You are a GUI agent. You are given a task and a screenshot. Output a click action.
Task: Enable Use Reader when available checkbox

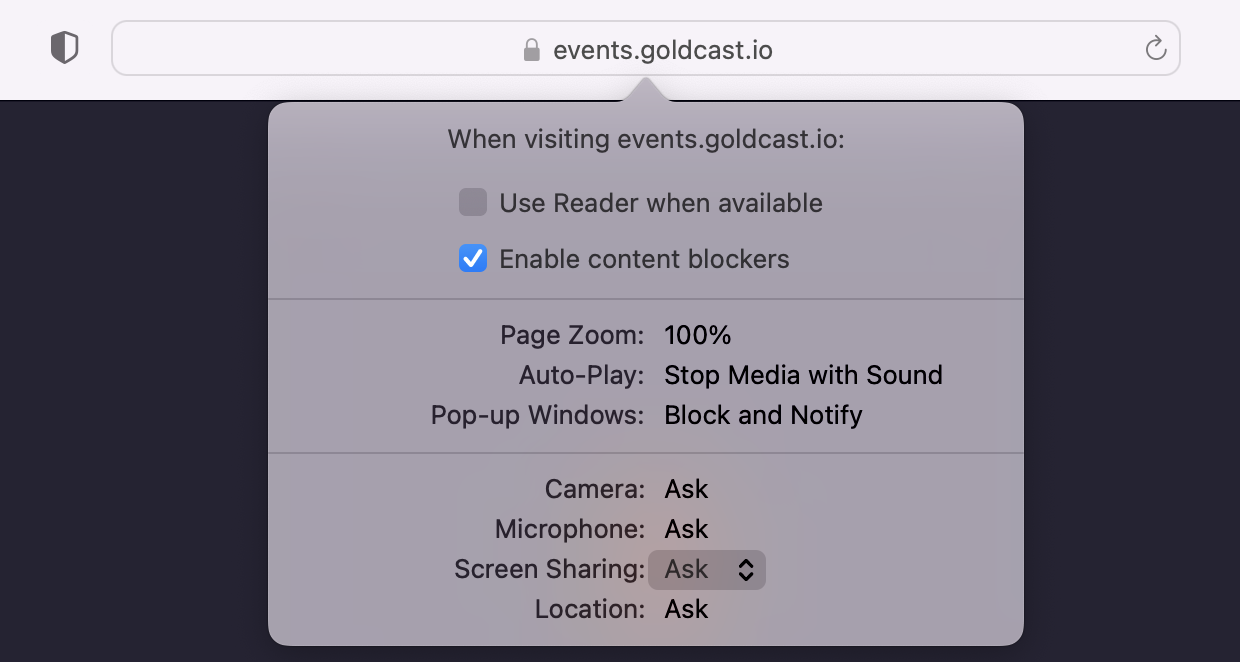[x=473, y=203]
